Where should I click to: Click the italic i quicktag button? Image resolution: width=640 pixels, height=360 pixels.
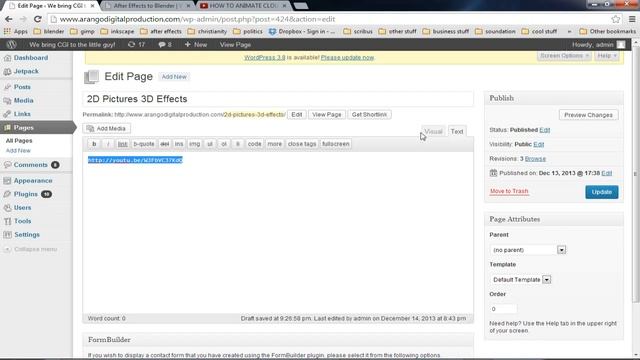pyautogui.click(x=108, y=144)
